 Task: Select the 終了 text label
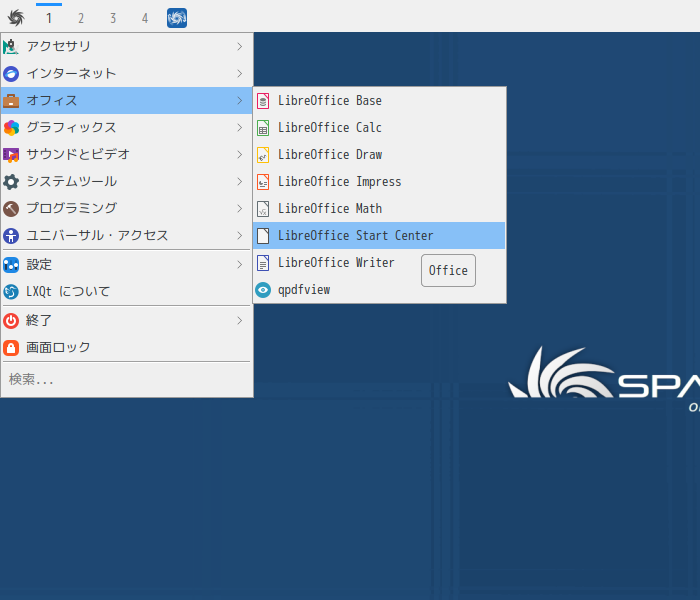[x=39, y=321]
